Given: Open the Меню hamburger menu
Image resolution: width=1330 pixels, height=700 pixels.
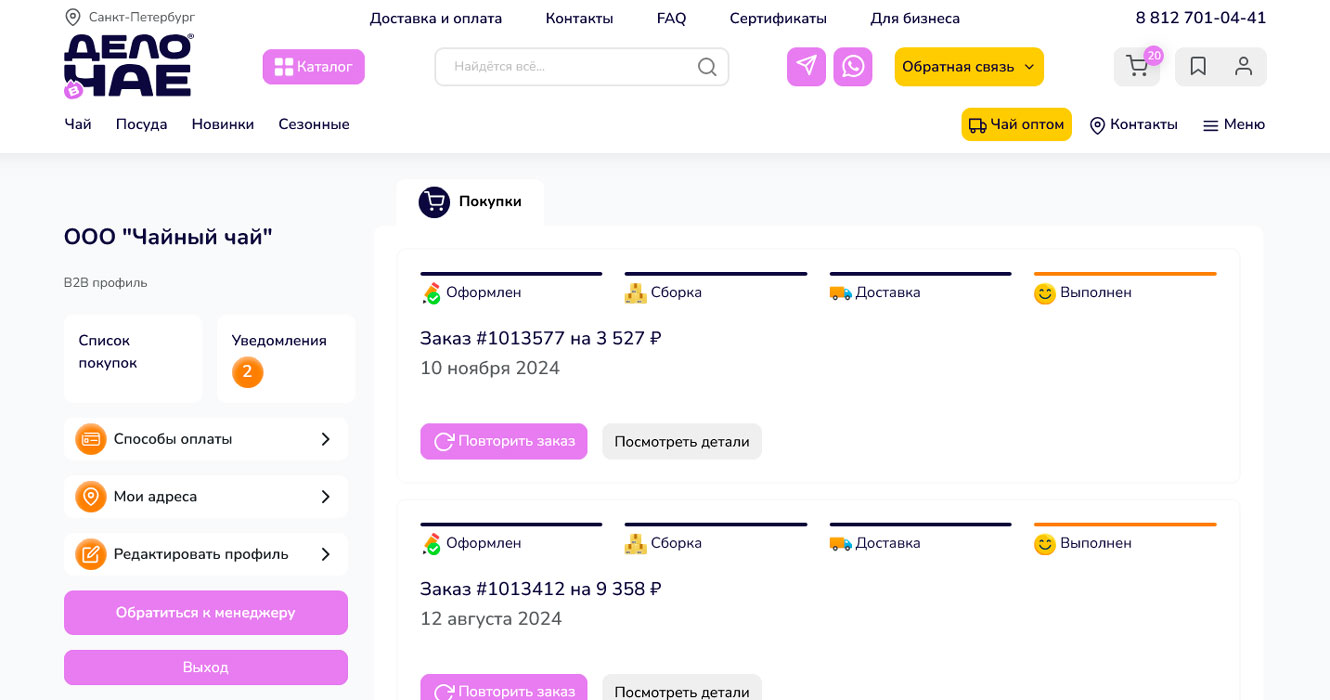Looking at the screenshot, I should [1234, 125].
